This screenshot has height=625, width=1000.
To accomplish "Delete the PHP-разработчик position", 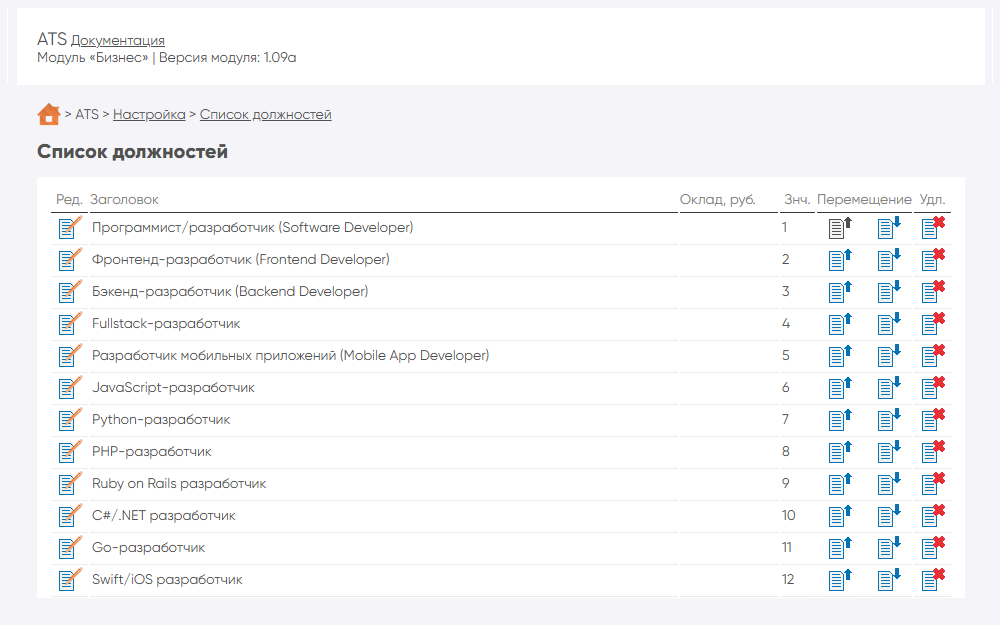I will click(933, 452).
